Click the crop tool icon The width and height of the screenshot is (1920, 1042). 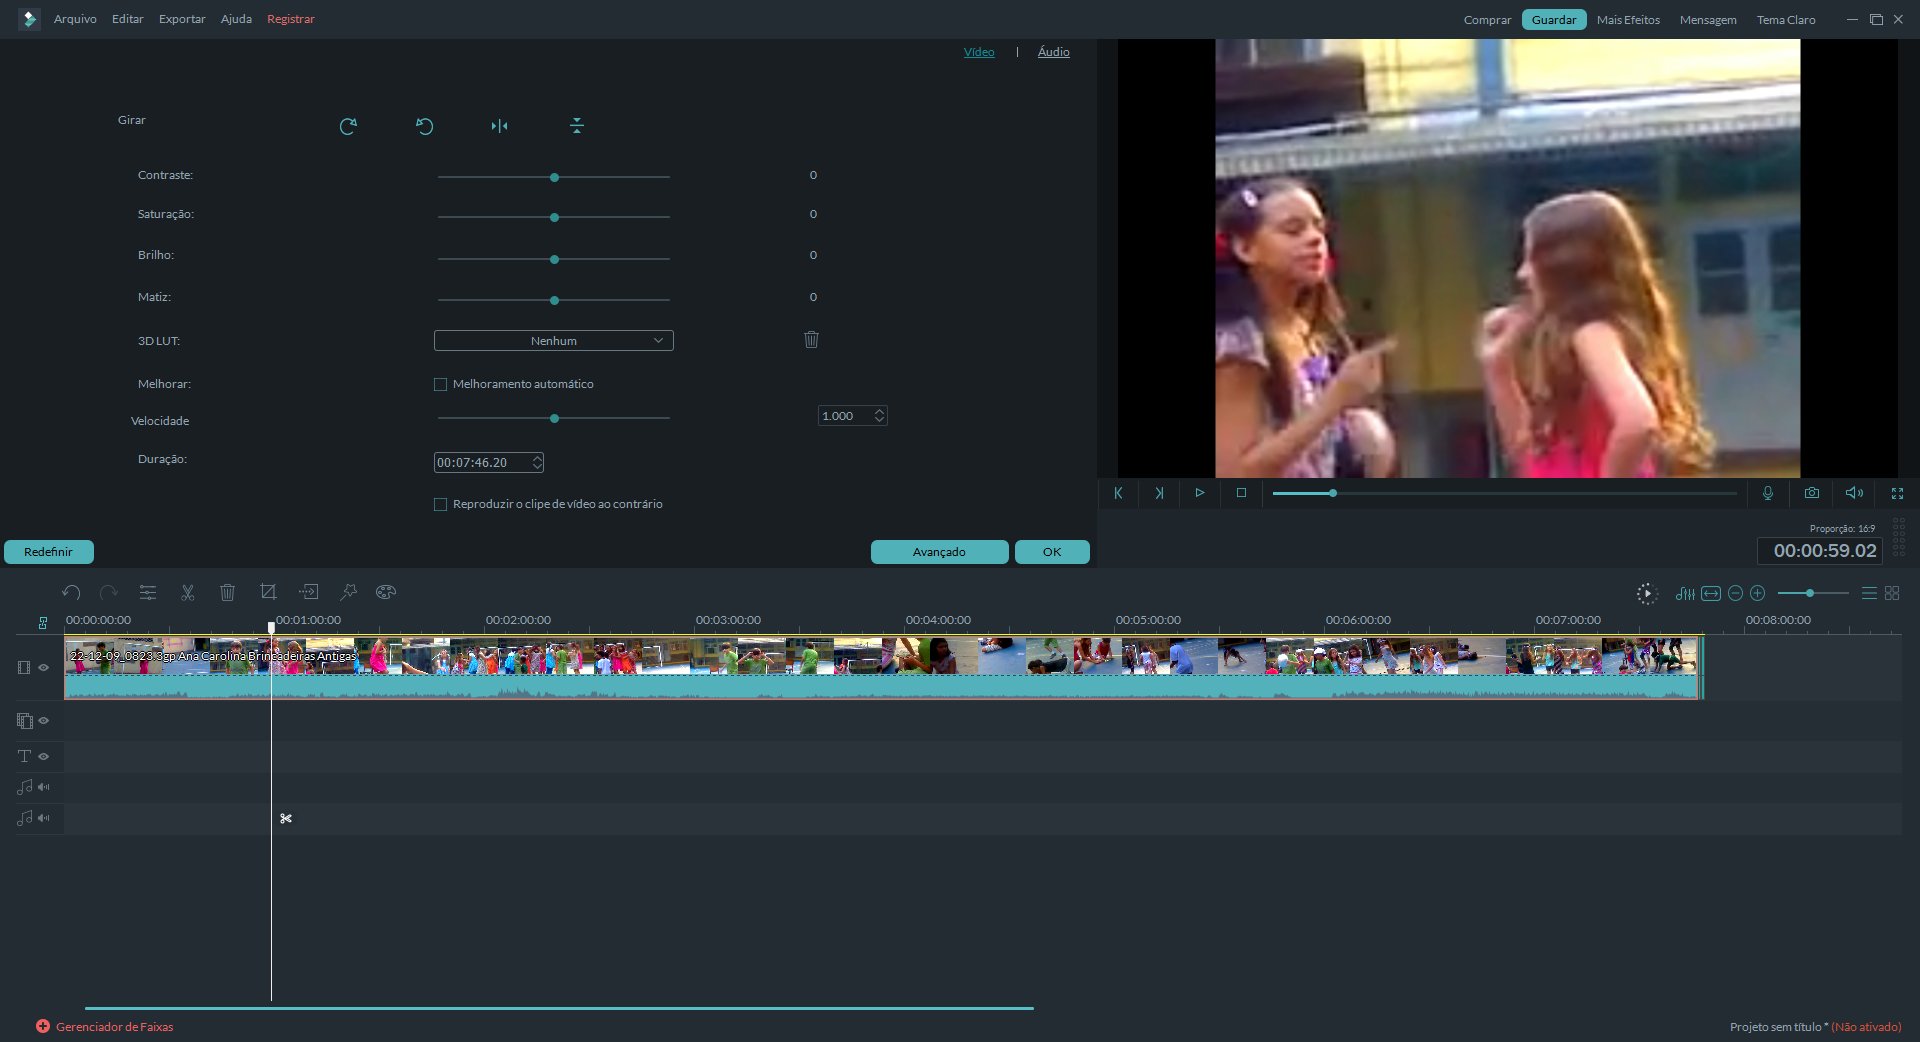268,593
